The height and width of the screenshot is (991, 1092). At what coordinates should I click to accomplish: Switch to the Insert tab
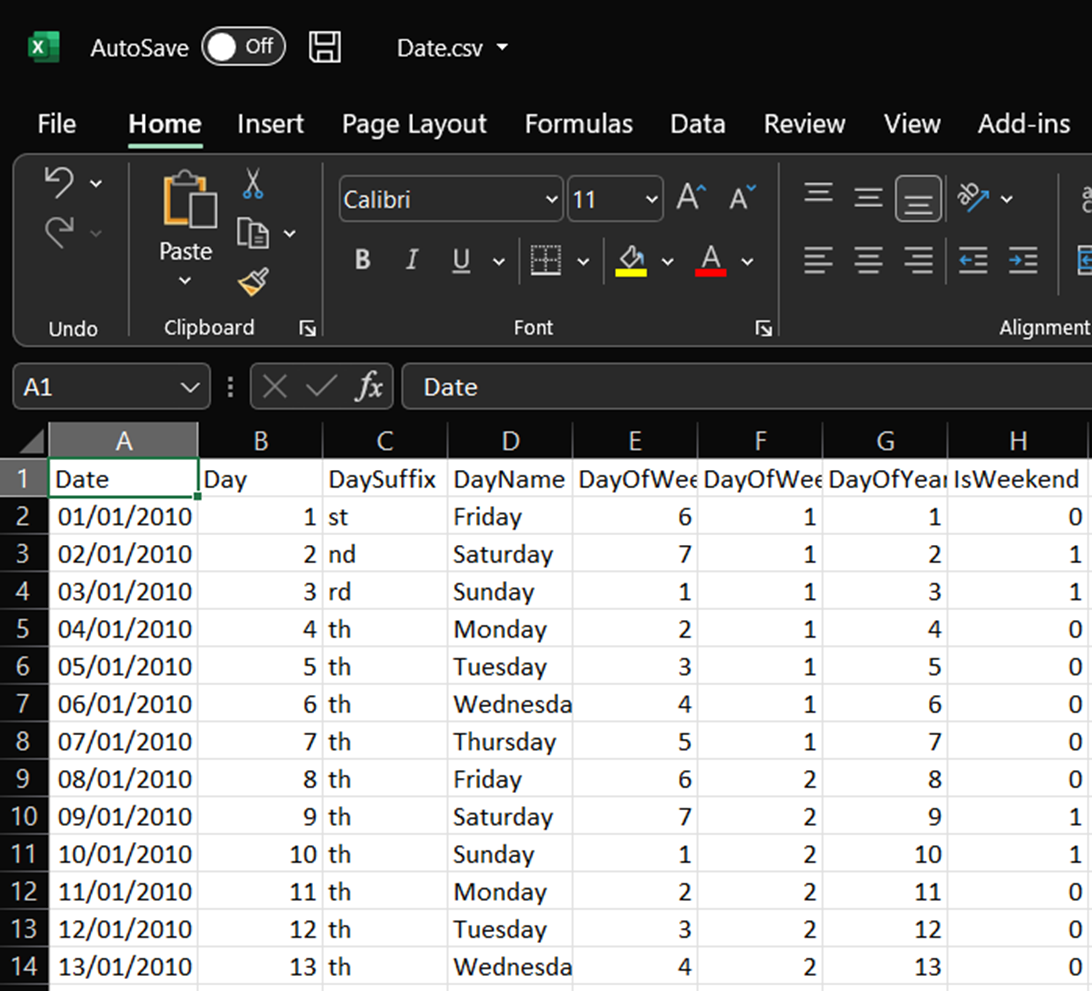[270, 124]
